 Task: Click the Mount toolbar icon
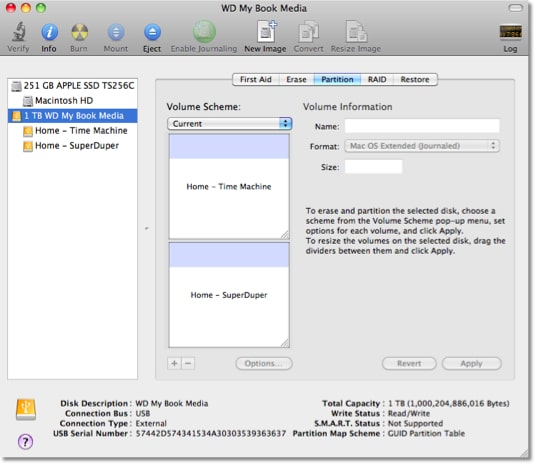[116, 32]
